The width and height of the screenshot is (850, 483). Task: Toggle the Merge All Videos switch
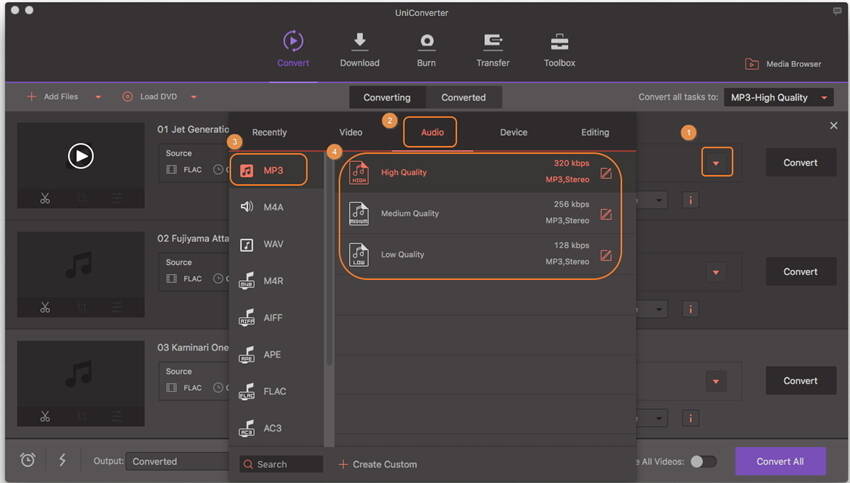(703, 461)
